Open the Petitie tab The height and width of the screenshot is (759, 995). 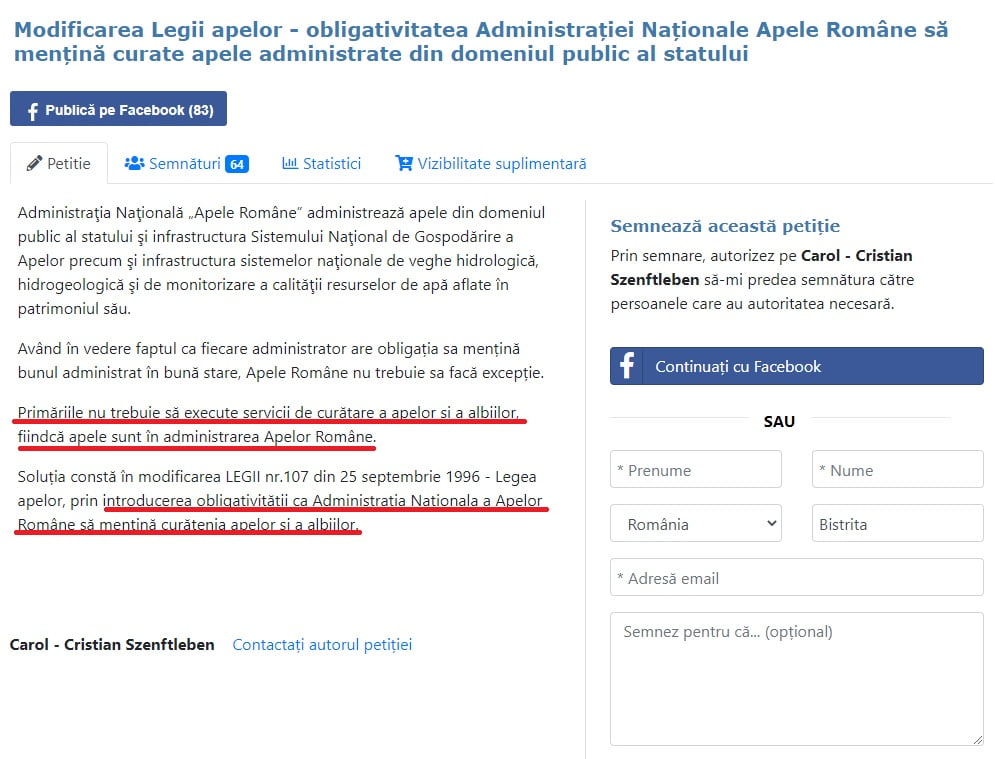59,164
